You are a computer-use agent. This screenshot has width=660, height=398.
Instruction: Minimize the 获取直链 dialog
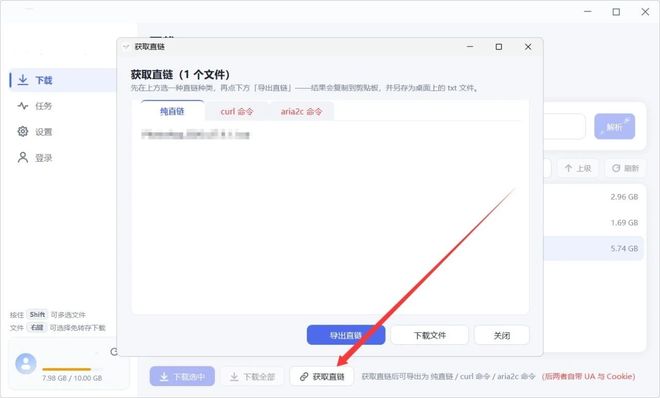470,47
